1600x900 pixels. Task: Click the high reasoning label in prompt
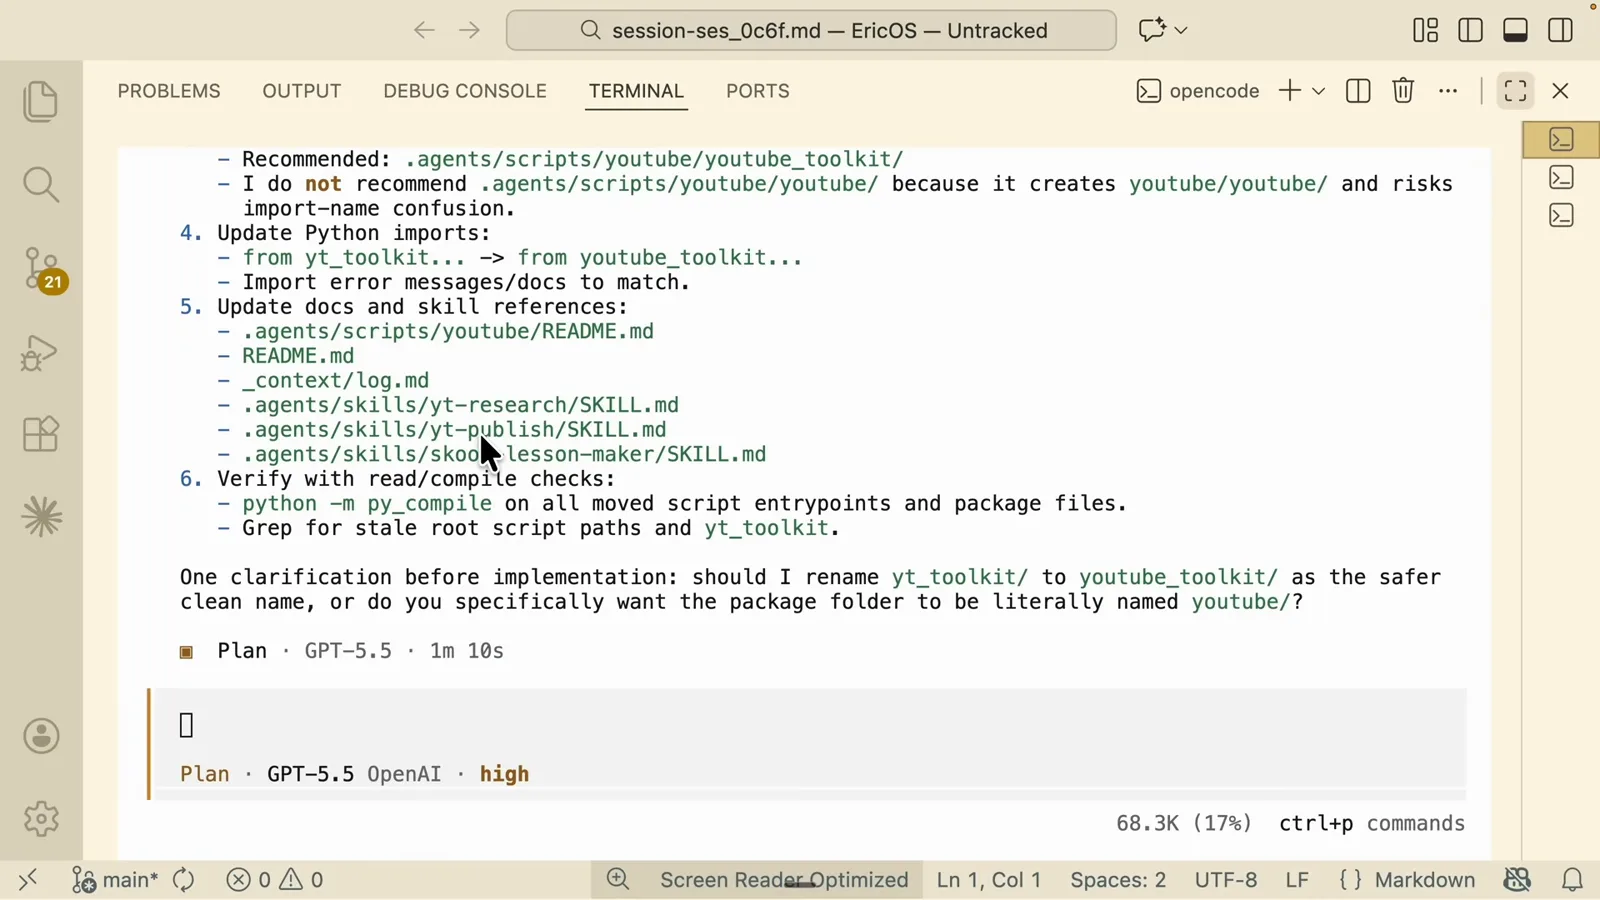504,774
